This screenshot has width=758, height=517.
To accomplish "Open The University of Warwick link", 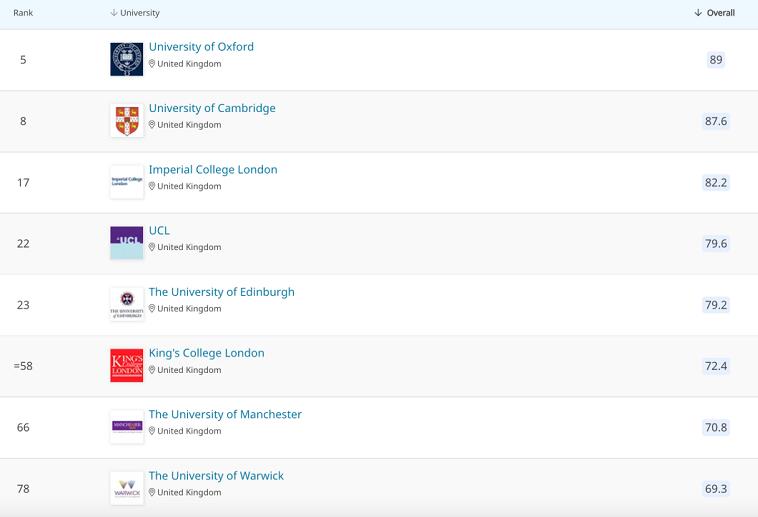I will point(216,476).
